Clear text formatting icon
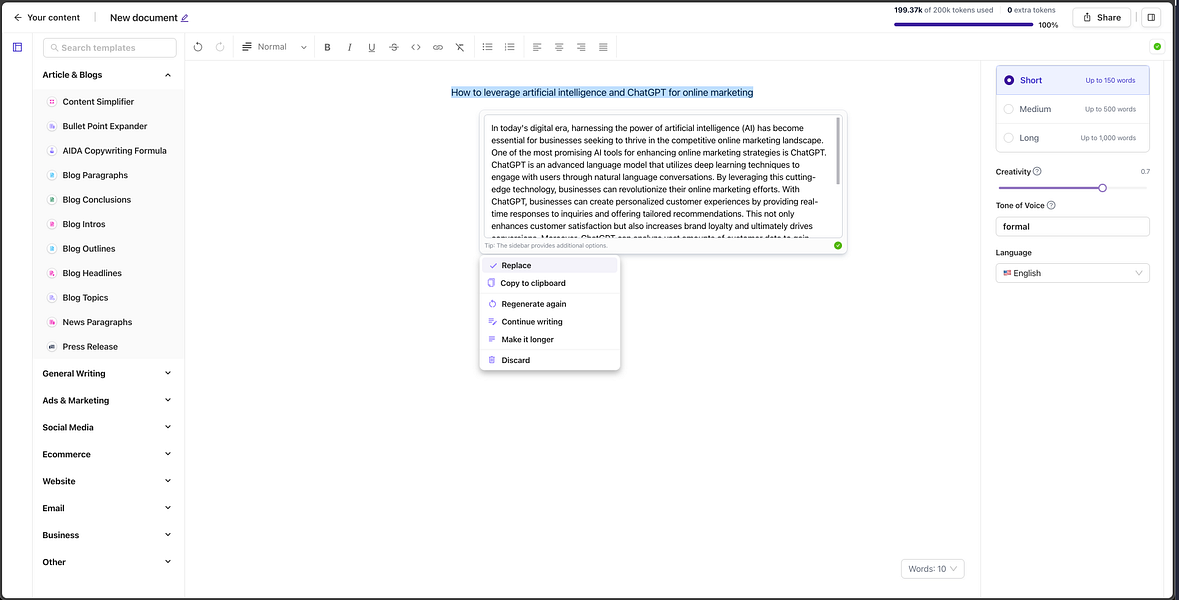Screen dimensions: 1179x600 pyautogui.click(x=459, y=47)
